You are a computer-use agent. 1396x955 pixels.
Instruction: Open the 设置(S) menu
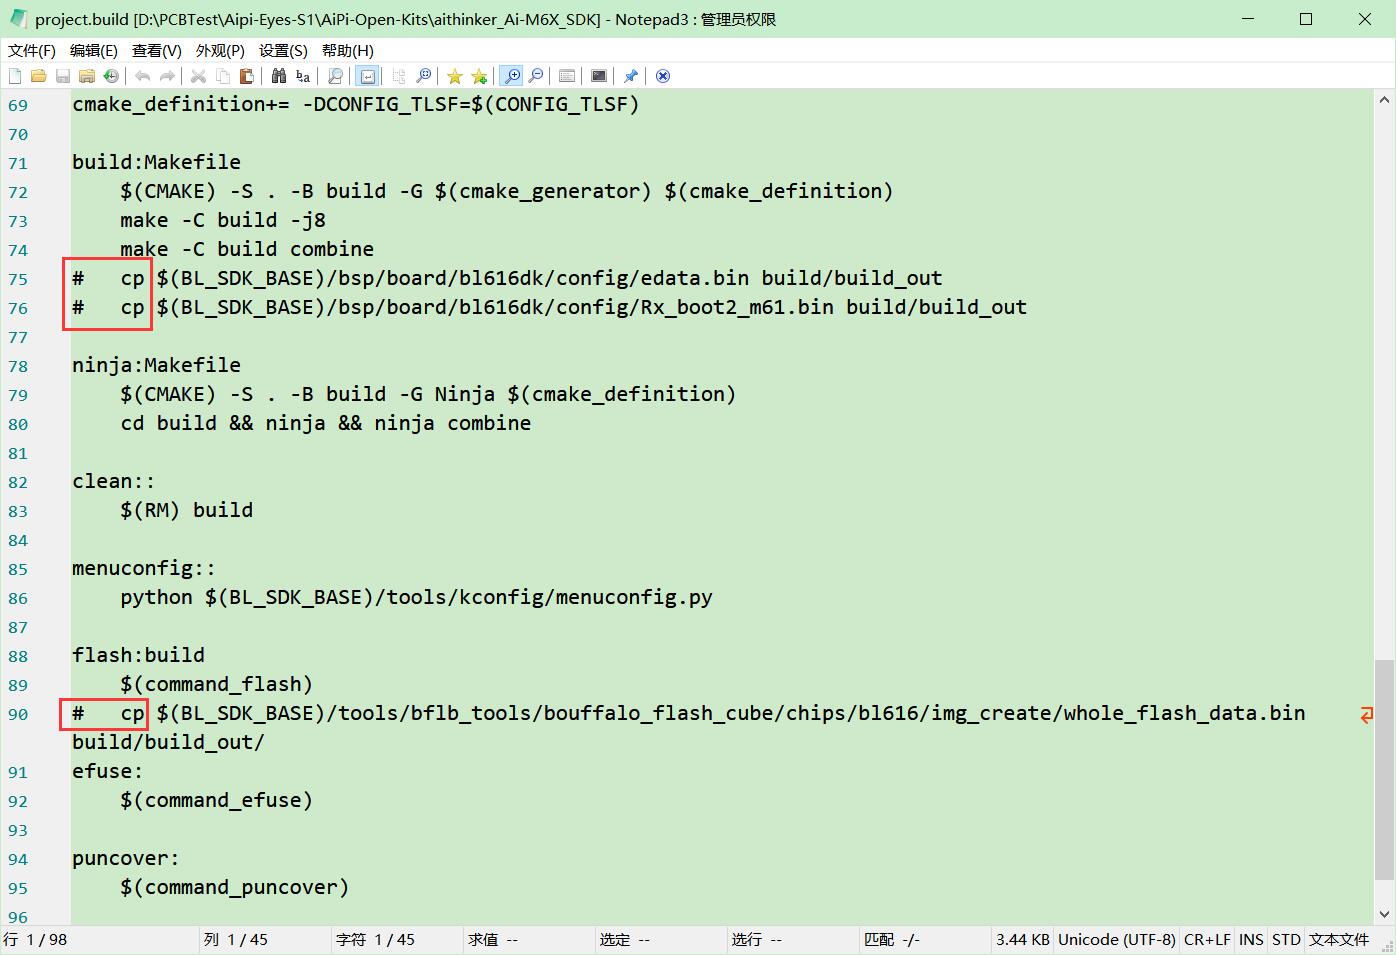(x=283, y=50)
